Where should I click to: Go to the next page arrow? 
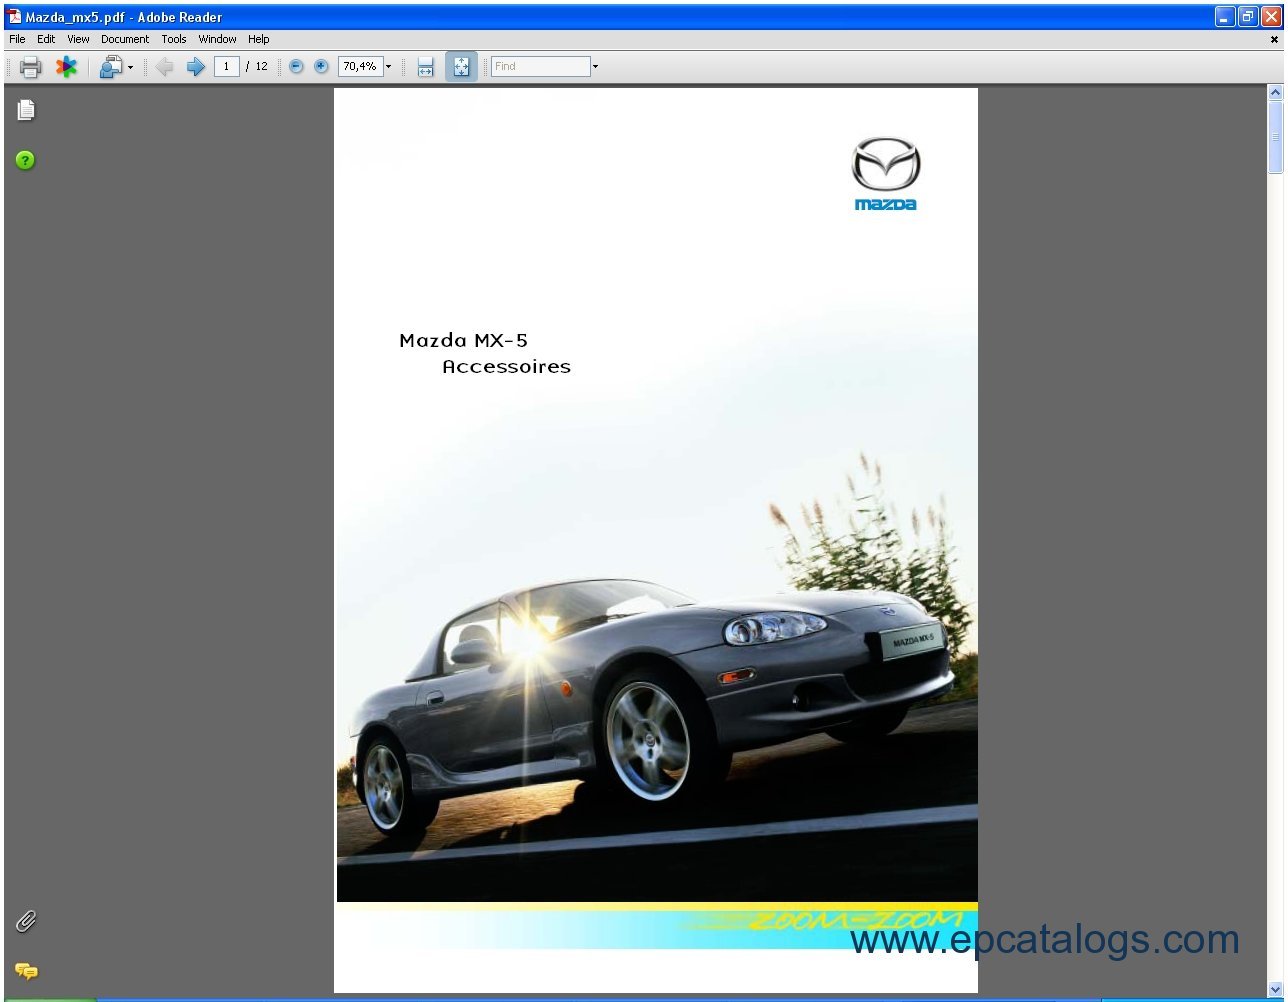[x=195, y=67]
